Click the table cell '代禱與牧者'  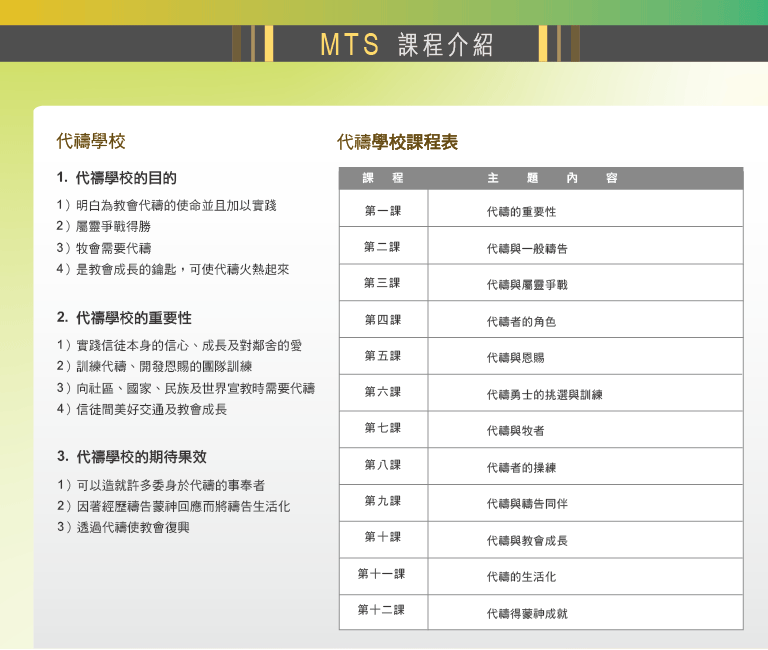[515, 431]
